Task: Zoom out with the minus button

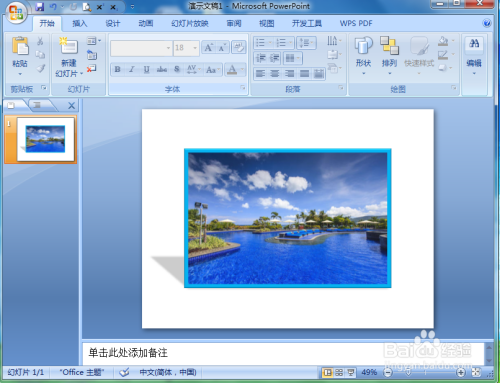Action: [x=388, y=372]
